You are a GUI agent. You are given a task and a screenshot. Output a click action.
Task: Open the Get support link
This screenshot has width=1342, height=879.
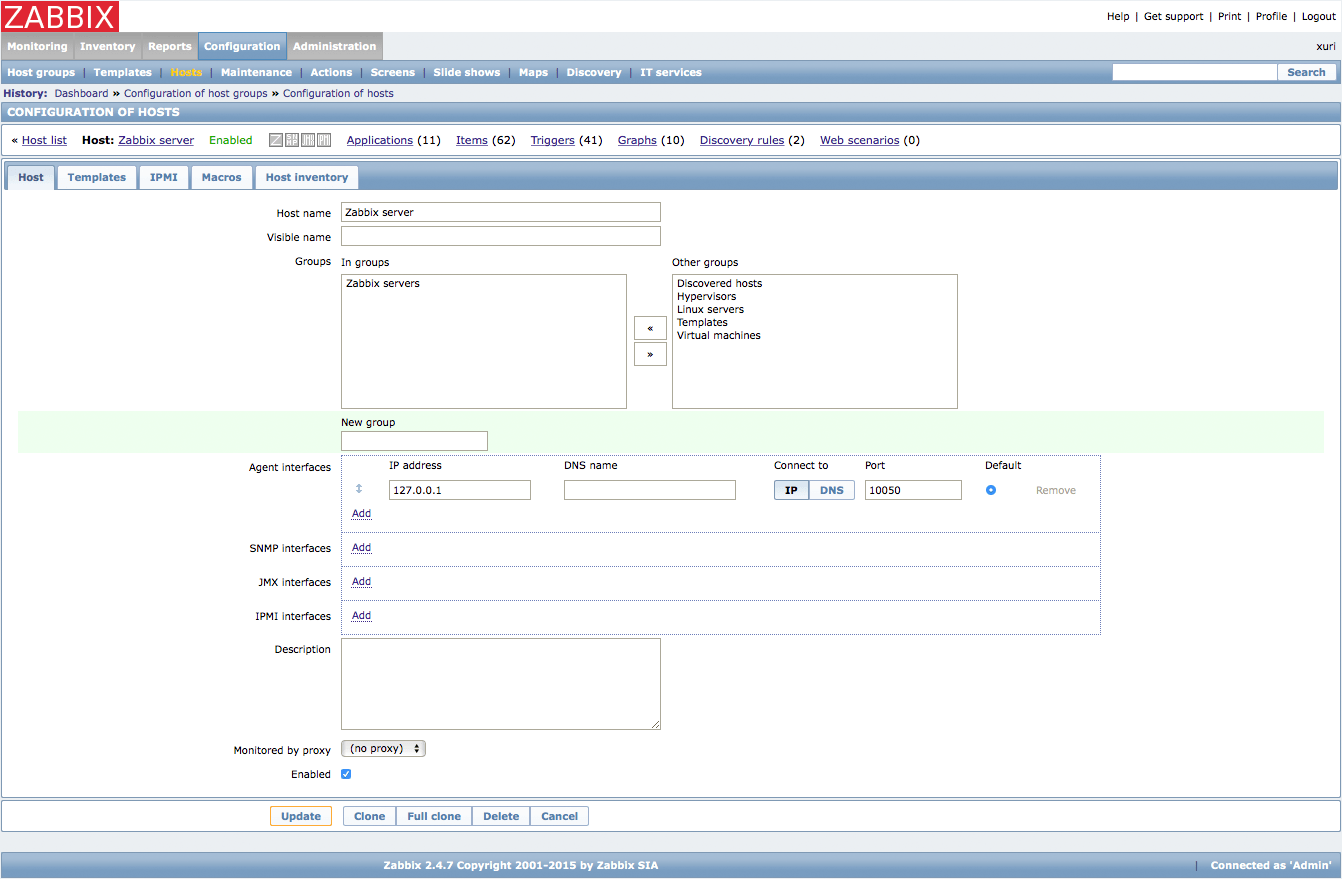[1173, 16]
